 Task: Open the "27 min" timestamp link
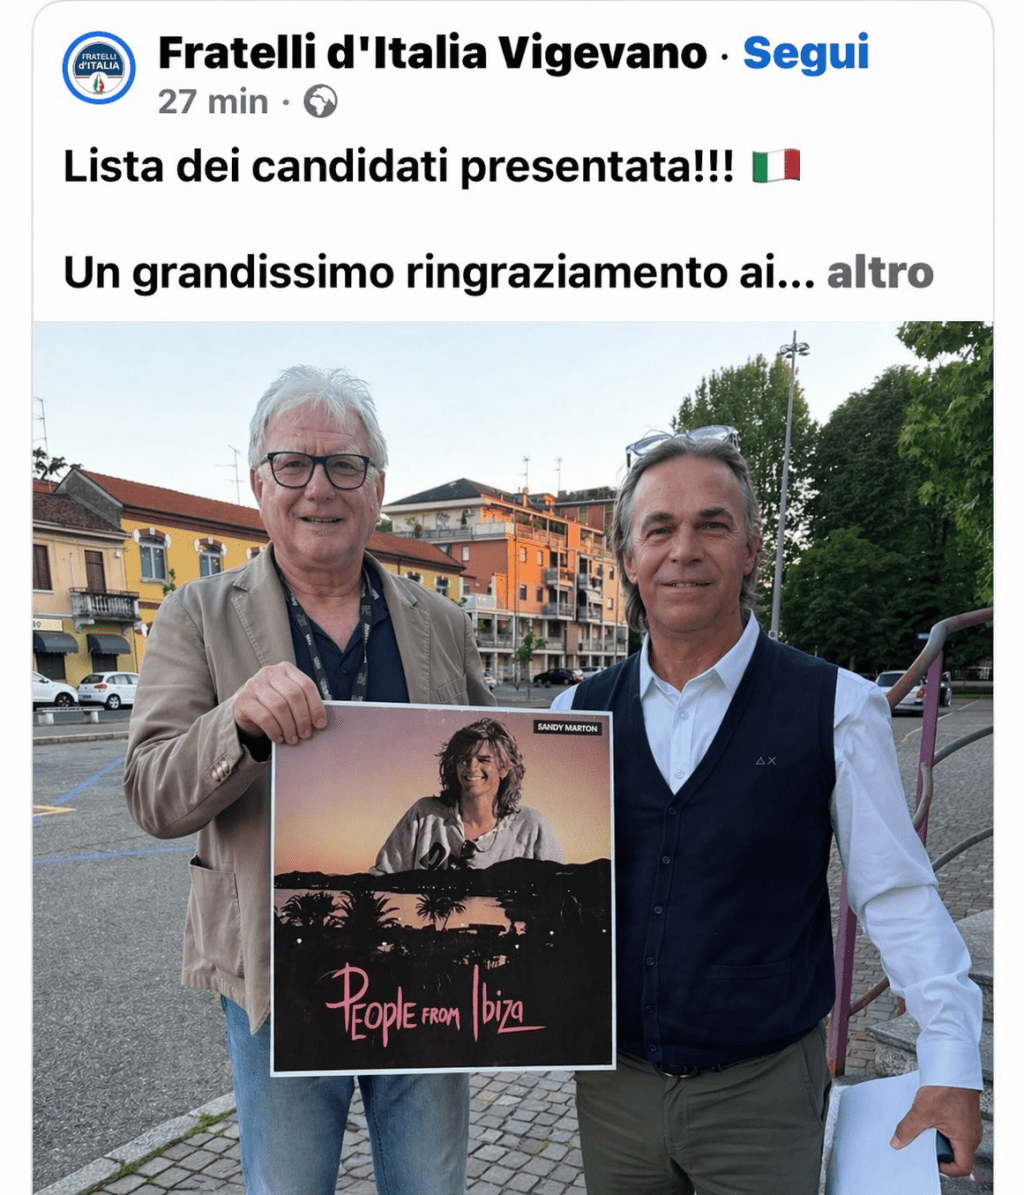[213, 101]
